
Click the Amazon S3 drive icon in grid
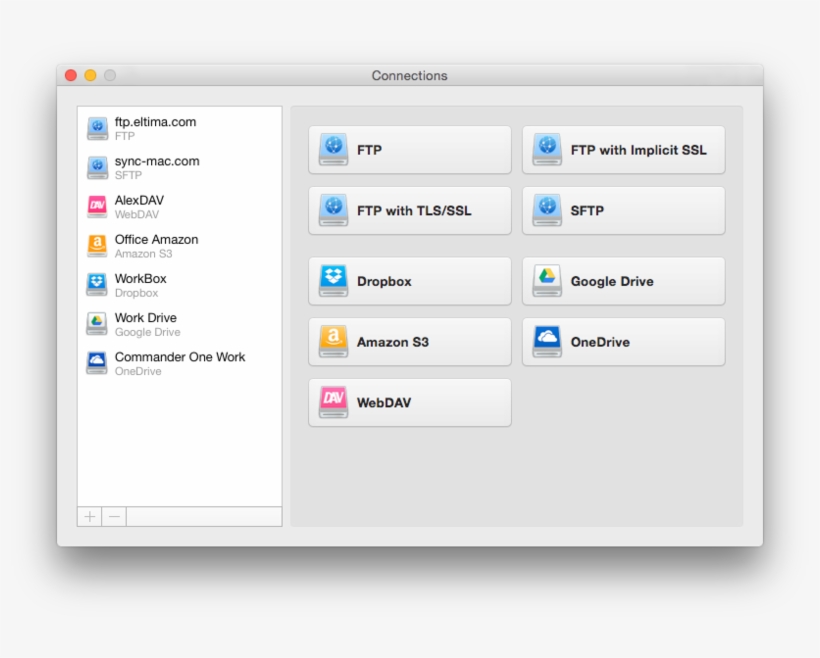click(x=334, y=342)
